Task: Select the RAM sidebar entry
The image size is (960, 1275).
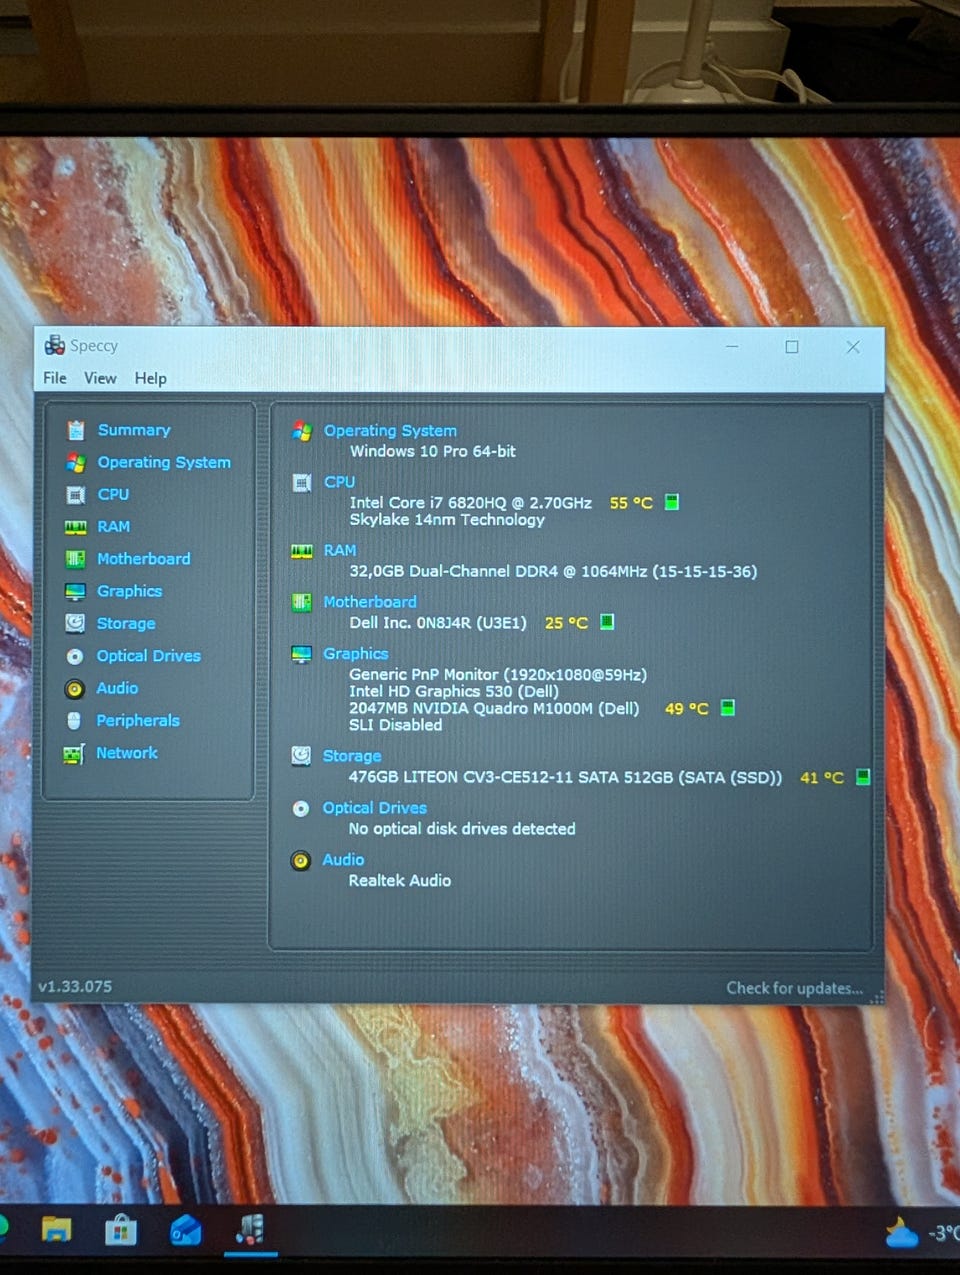Action: [x=113, y=526]
